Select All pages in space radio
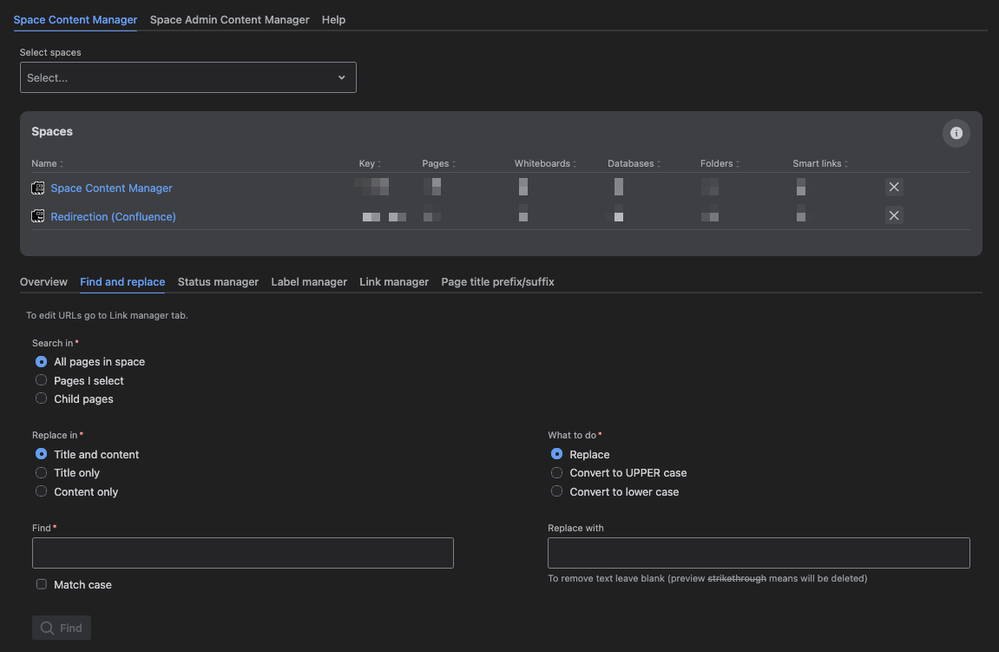This screenshot has width=999, height=652. 41,361
